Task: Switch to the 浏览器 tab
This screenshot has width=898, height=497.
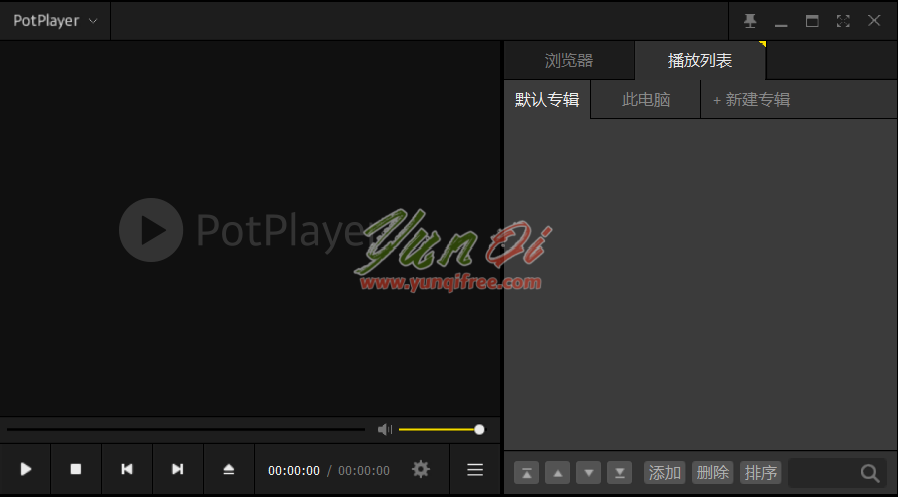Action: [569, 60]
